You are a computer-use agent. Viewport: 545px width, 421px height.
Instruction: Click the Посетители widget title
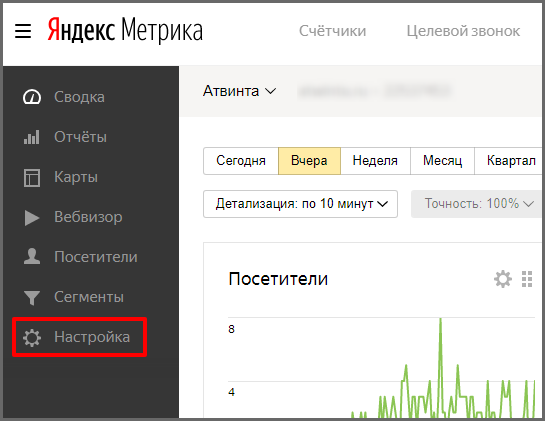[278, 279]
